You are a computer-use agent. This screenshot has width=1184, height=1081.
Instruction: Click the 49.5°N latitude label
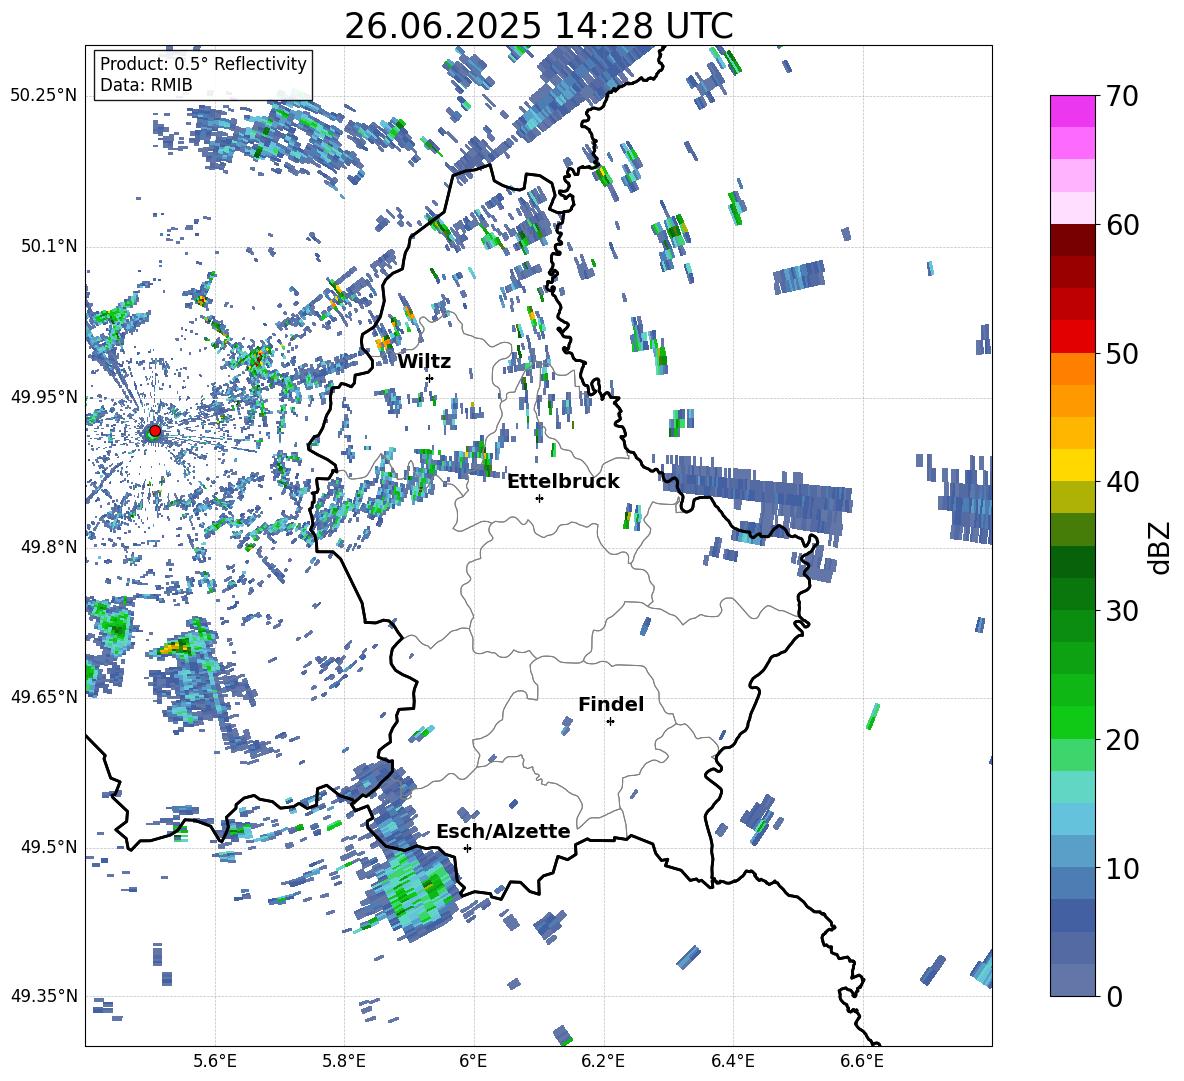48,847
